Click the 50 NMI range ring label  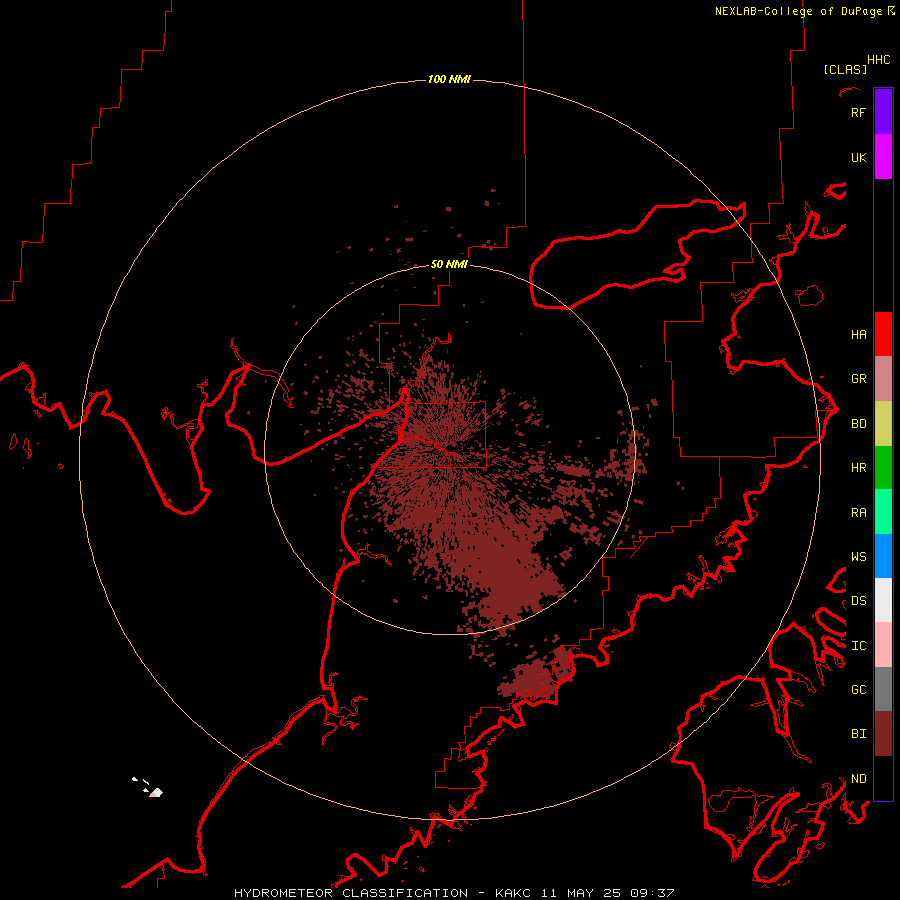point(449,264)
